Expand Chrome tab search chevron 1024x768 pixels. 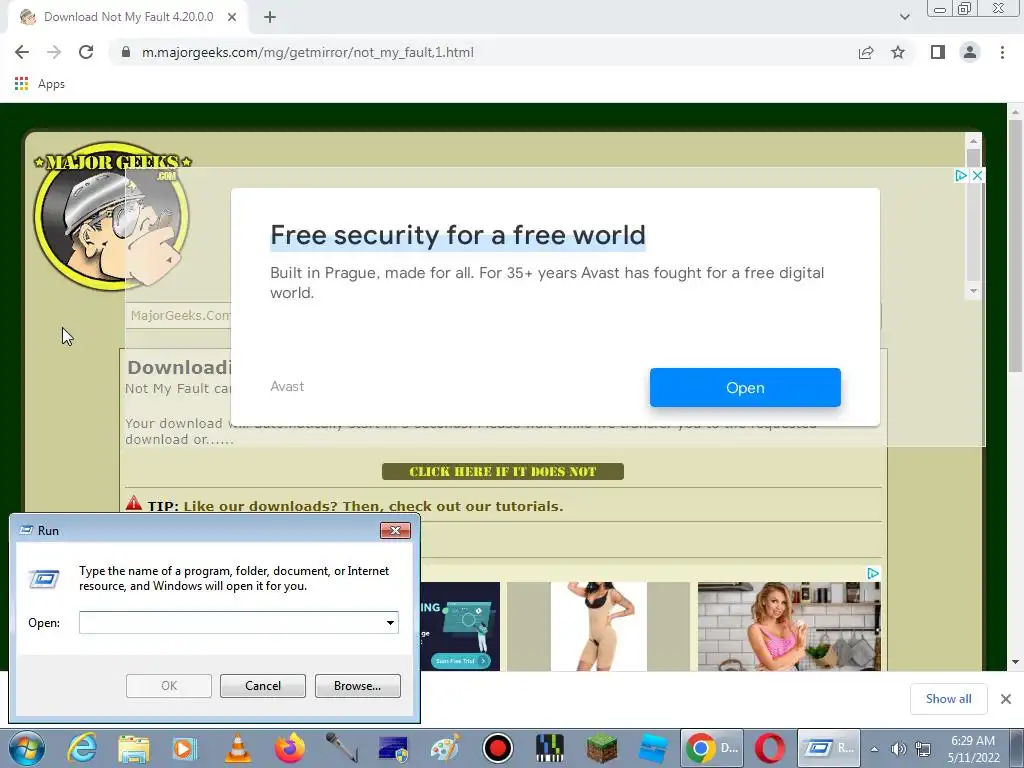click(x=904, y=17)
